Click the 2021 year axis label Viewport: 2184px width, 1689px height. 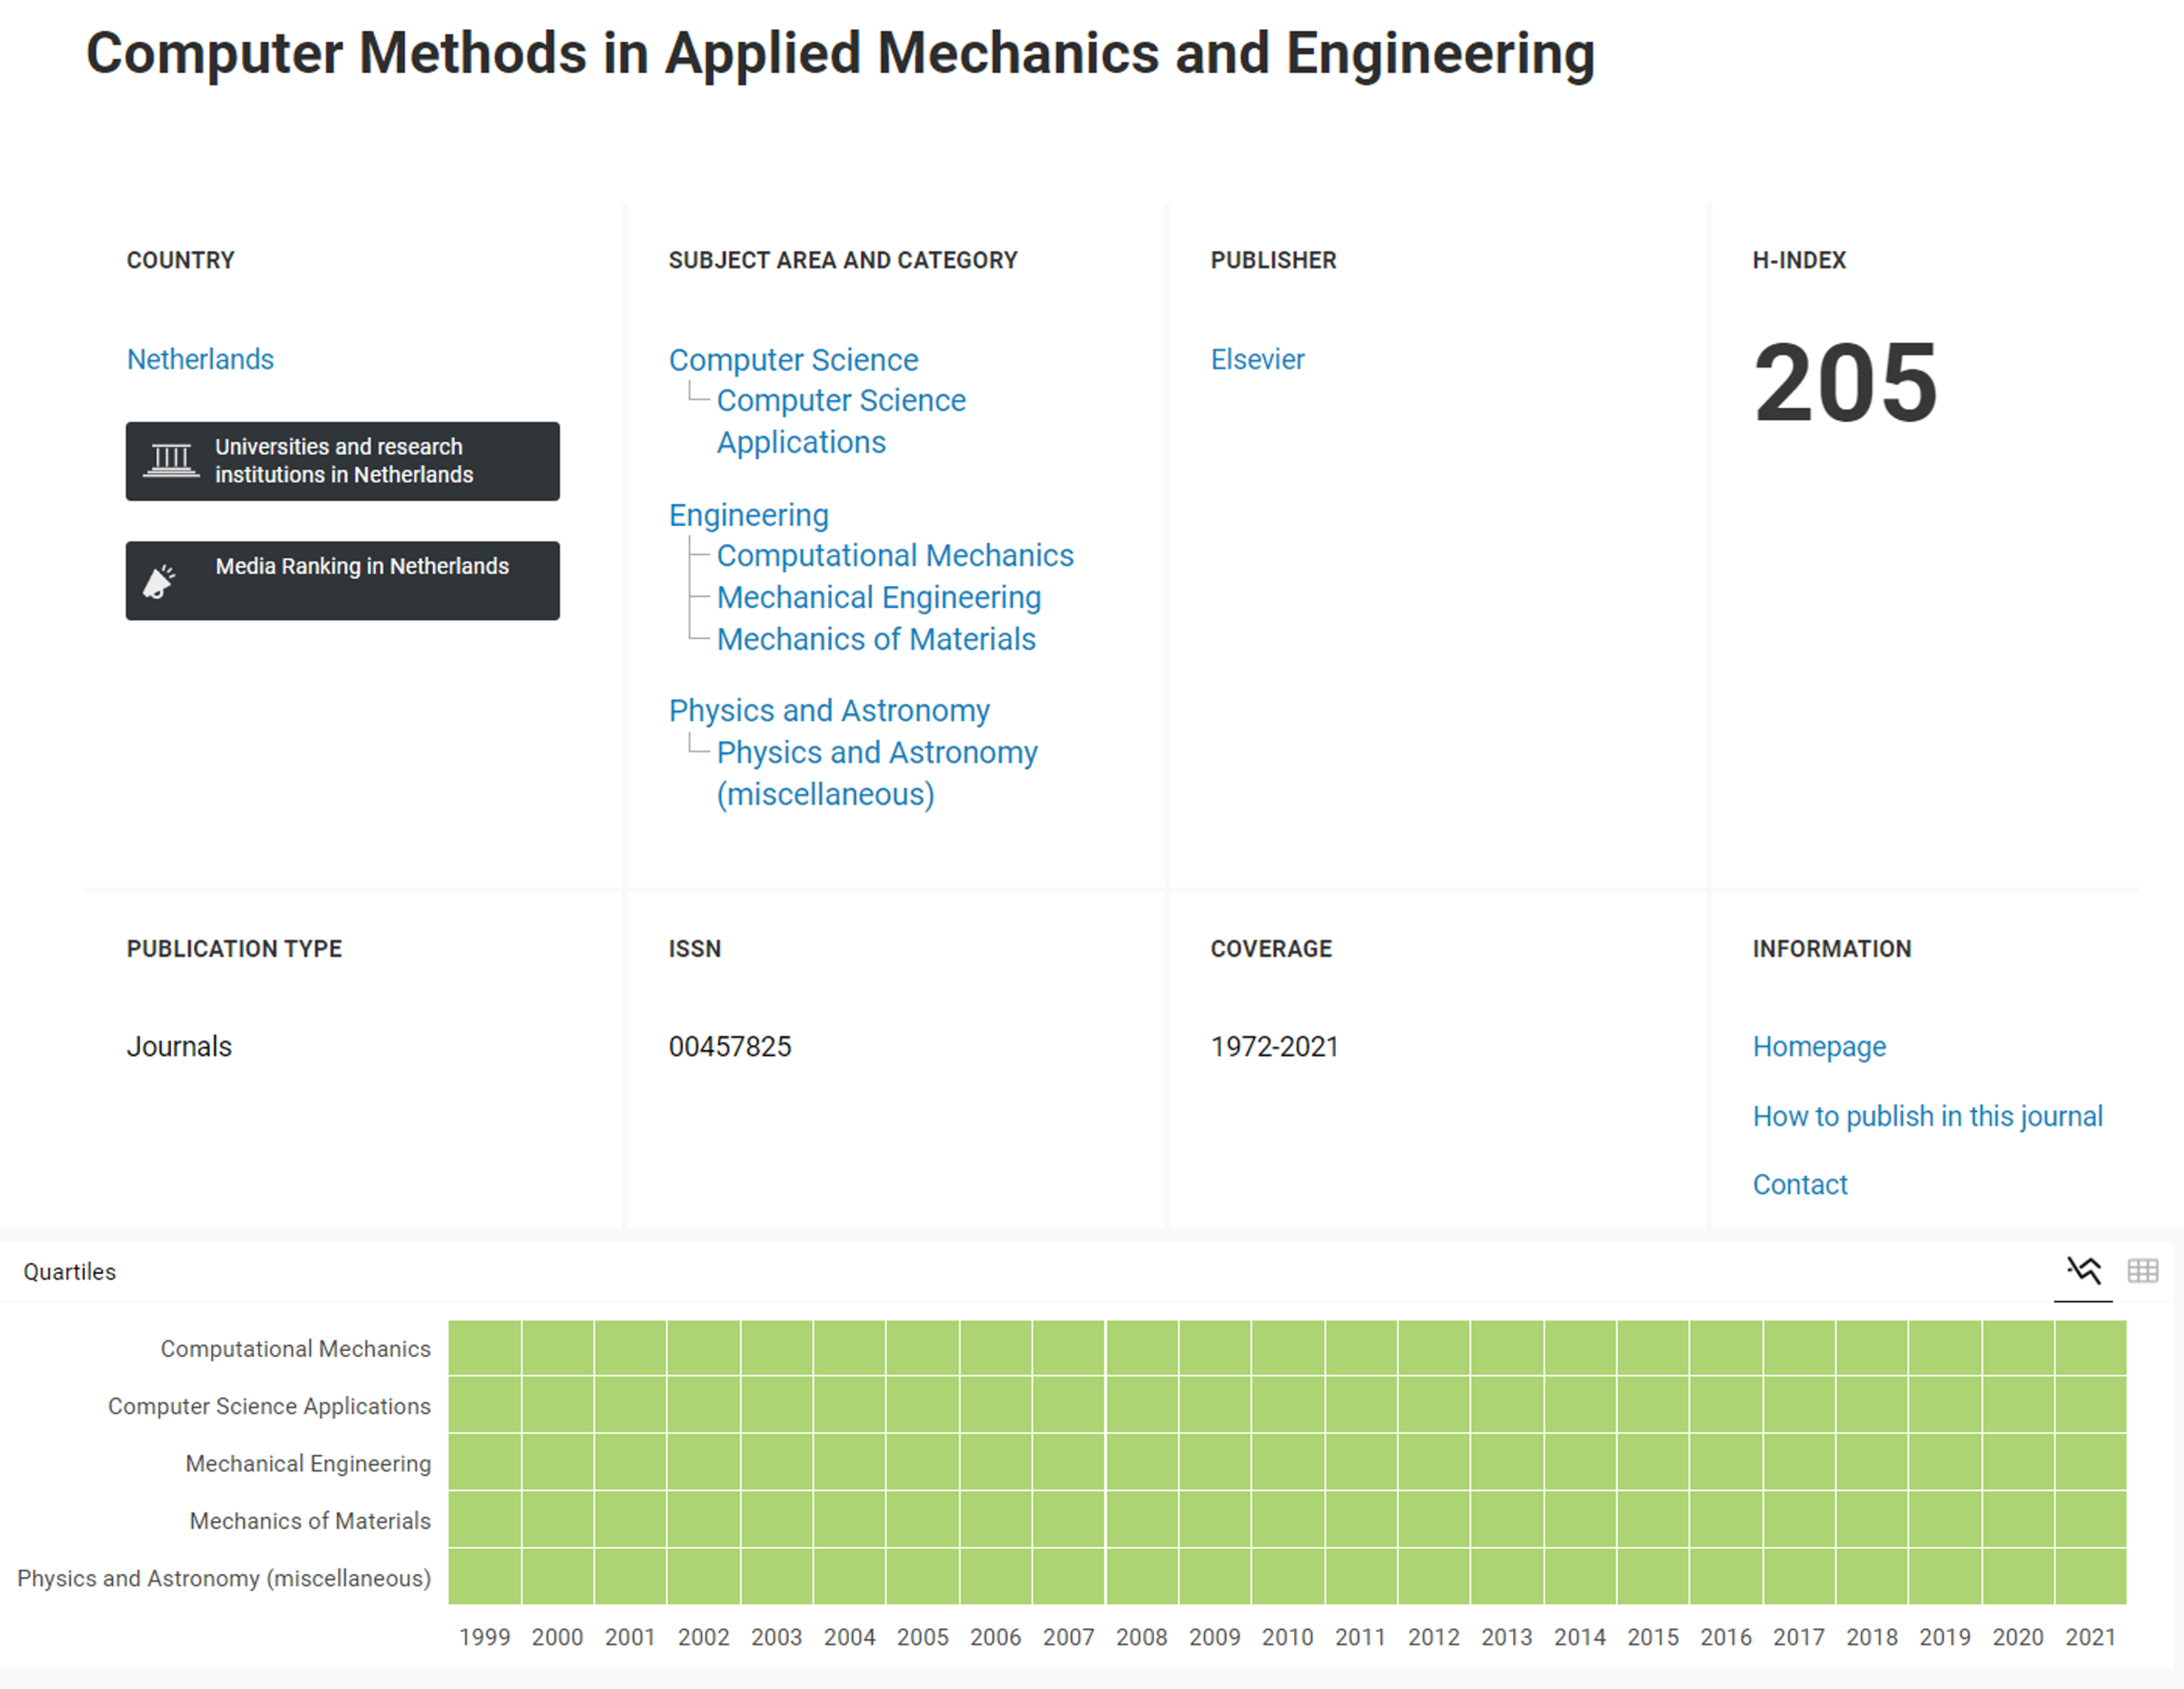pos(2091,1637)
